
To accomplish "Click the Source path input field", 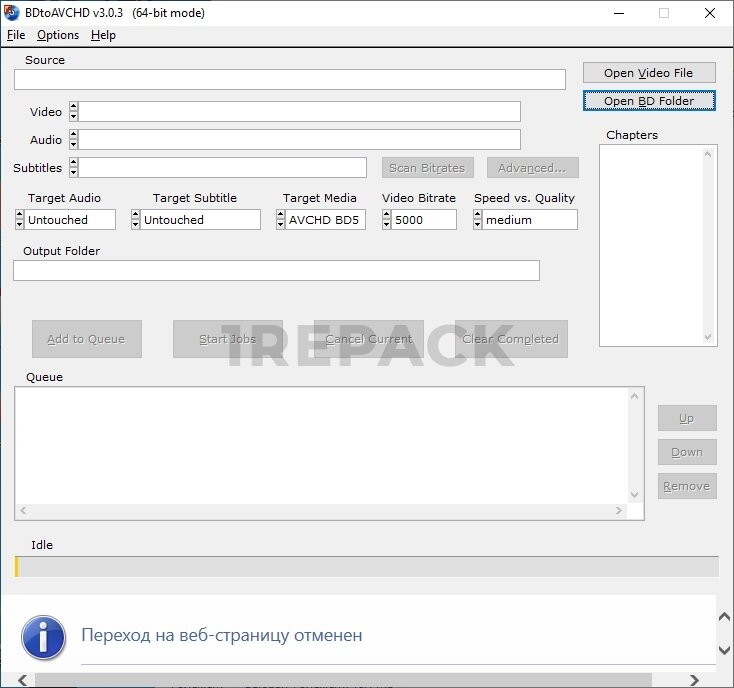I will click(290, 80).
